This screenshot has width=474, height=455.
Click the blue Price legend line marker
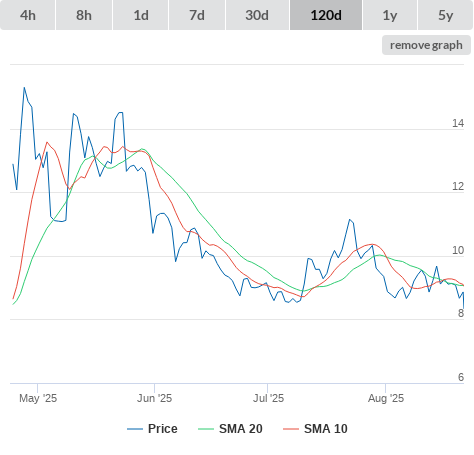(135, 429)
